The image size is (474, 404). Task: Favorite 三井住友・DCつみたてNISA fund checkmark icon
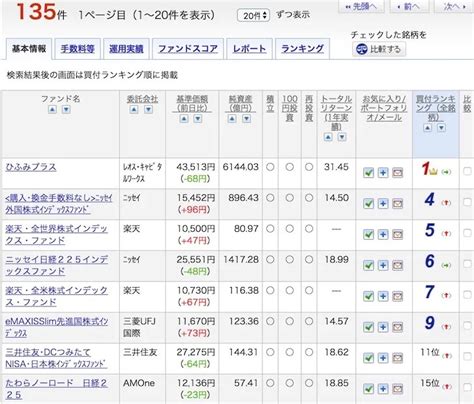click(x=368, y=358)
